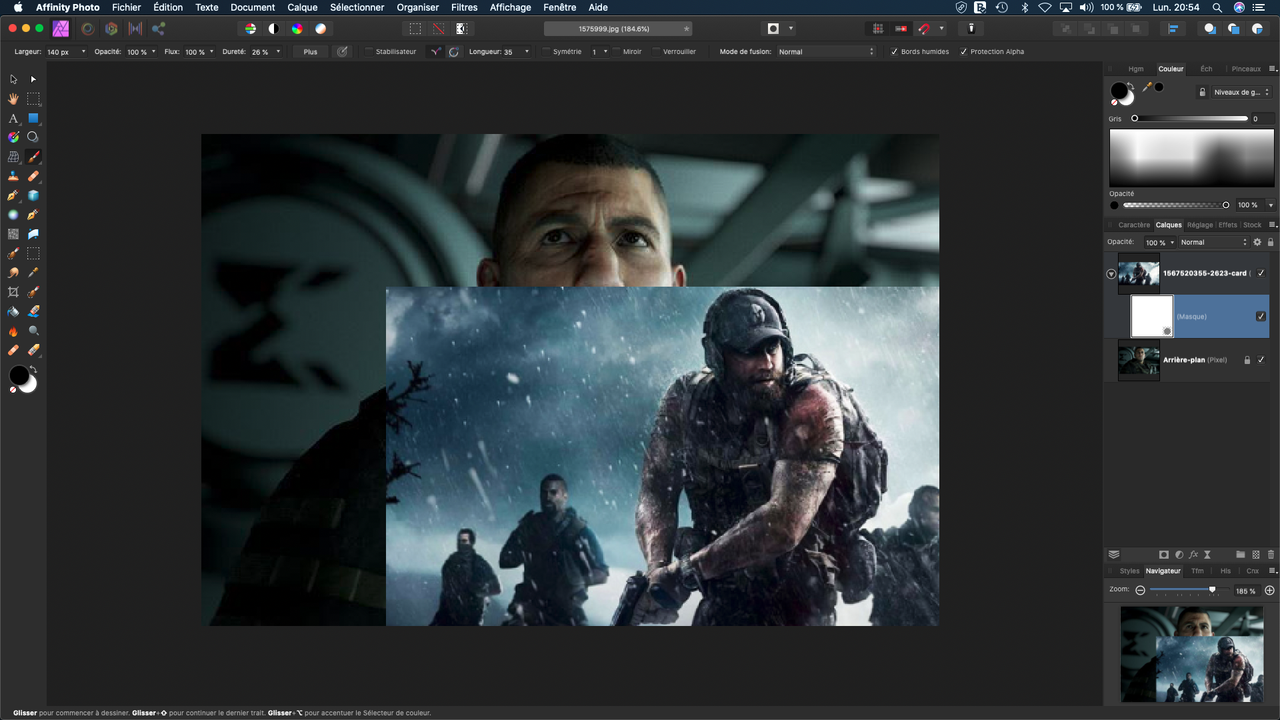Screen dimensions: 1280x720
Task: Select the Crop tool in the toolbox
Action: 13,292
